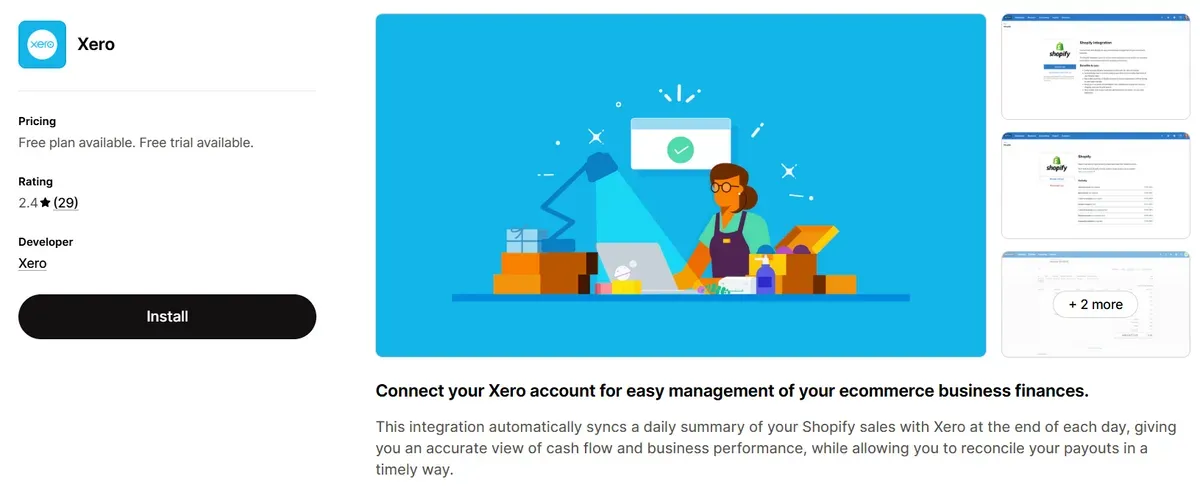Click the laptop in the hero illustration
This screenshot has width=1200, height=493.
640,265
